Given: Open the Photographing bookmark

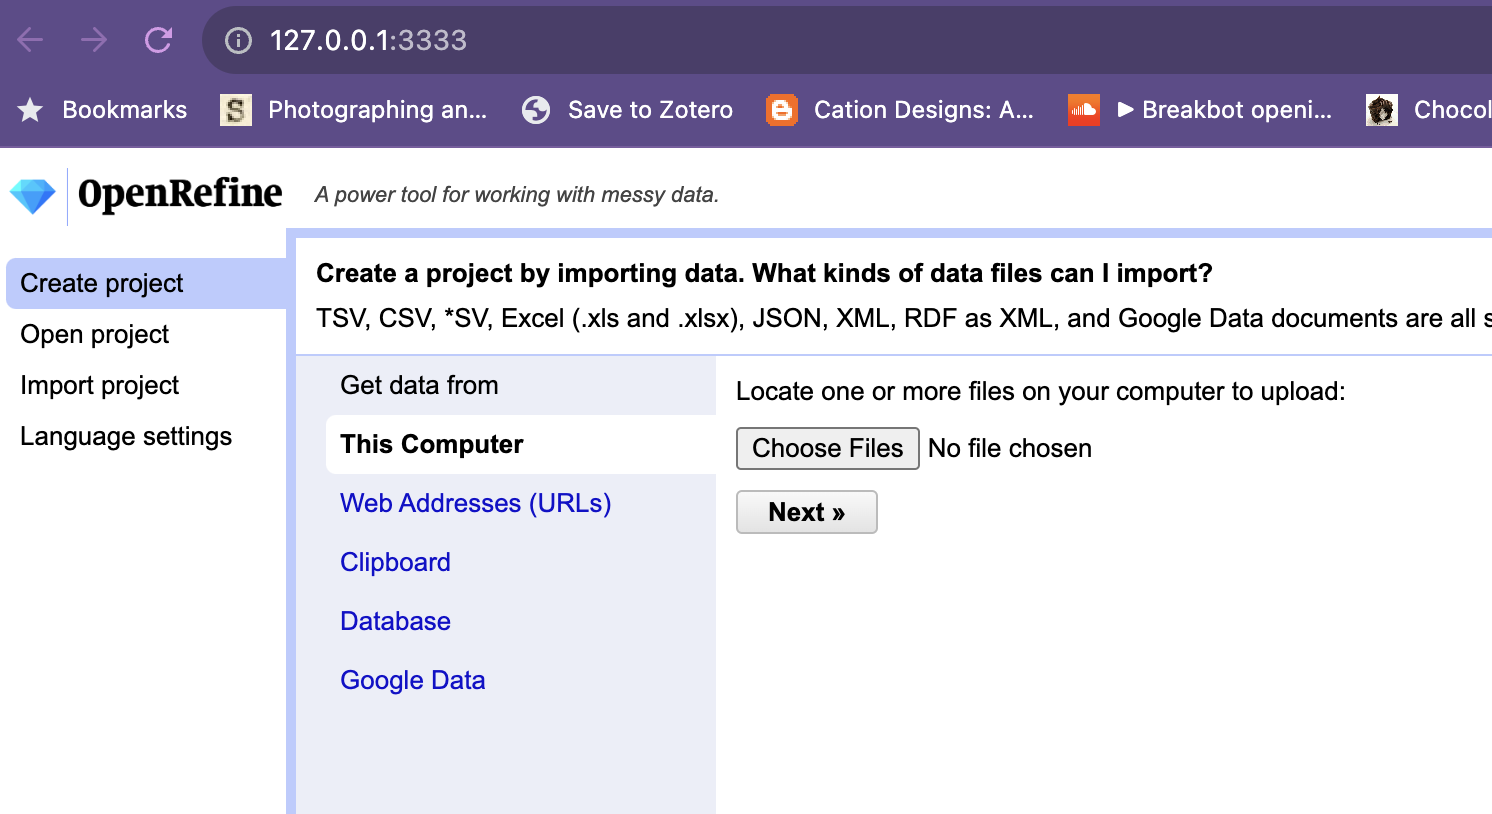Looking at the screenshot, I should (x=354, y=110).
